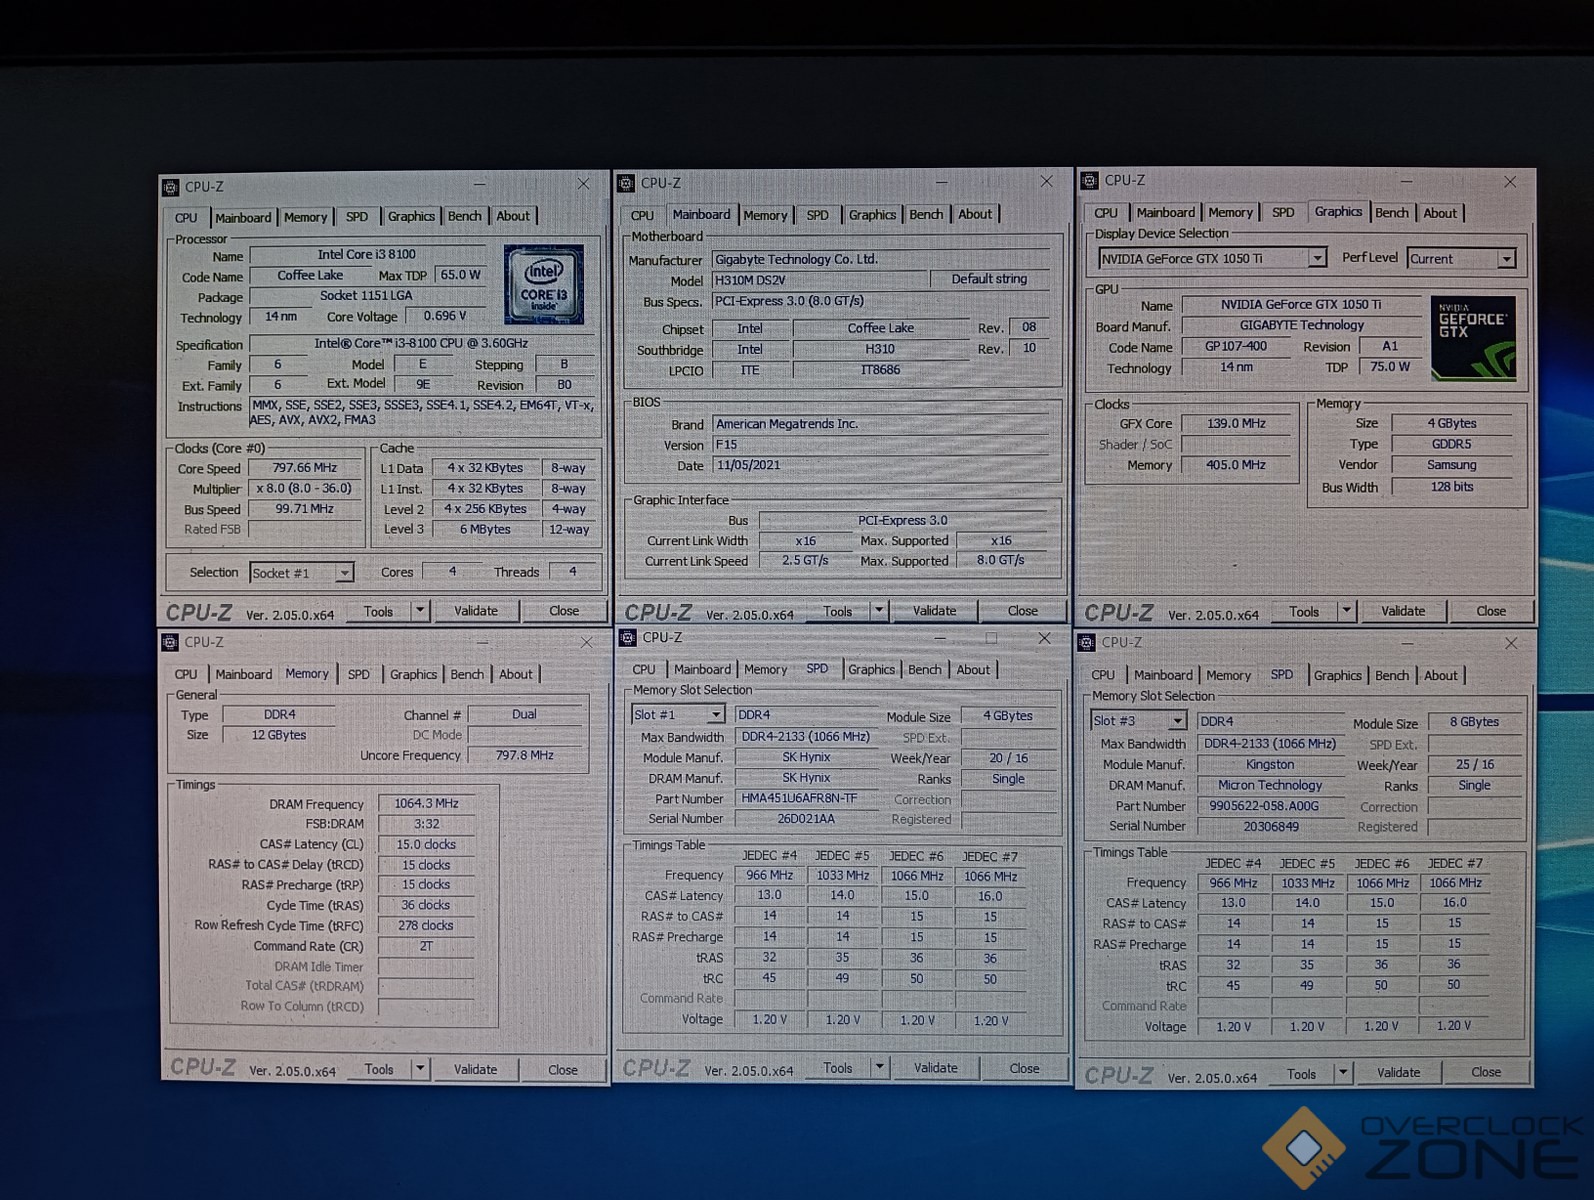The width and height of the screenshot is (1594, 1200).
Task: Expand the Slot #1 memory slot dropdown
Action: (x=715, y=715)
